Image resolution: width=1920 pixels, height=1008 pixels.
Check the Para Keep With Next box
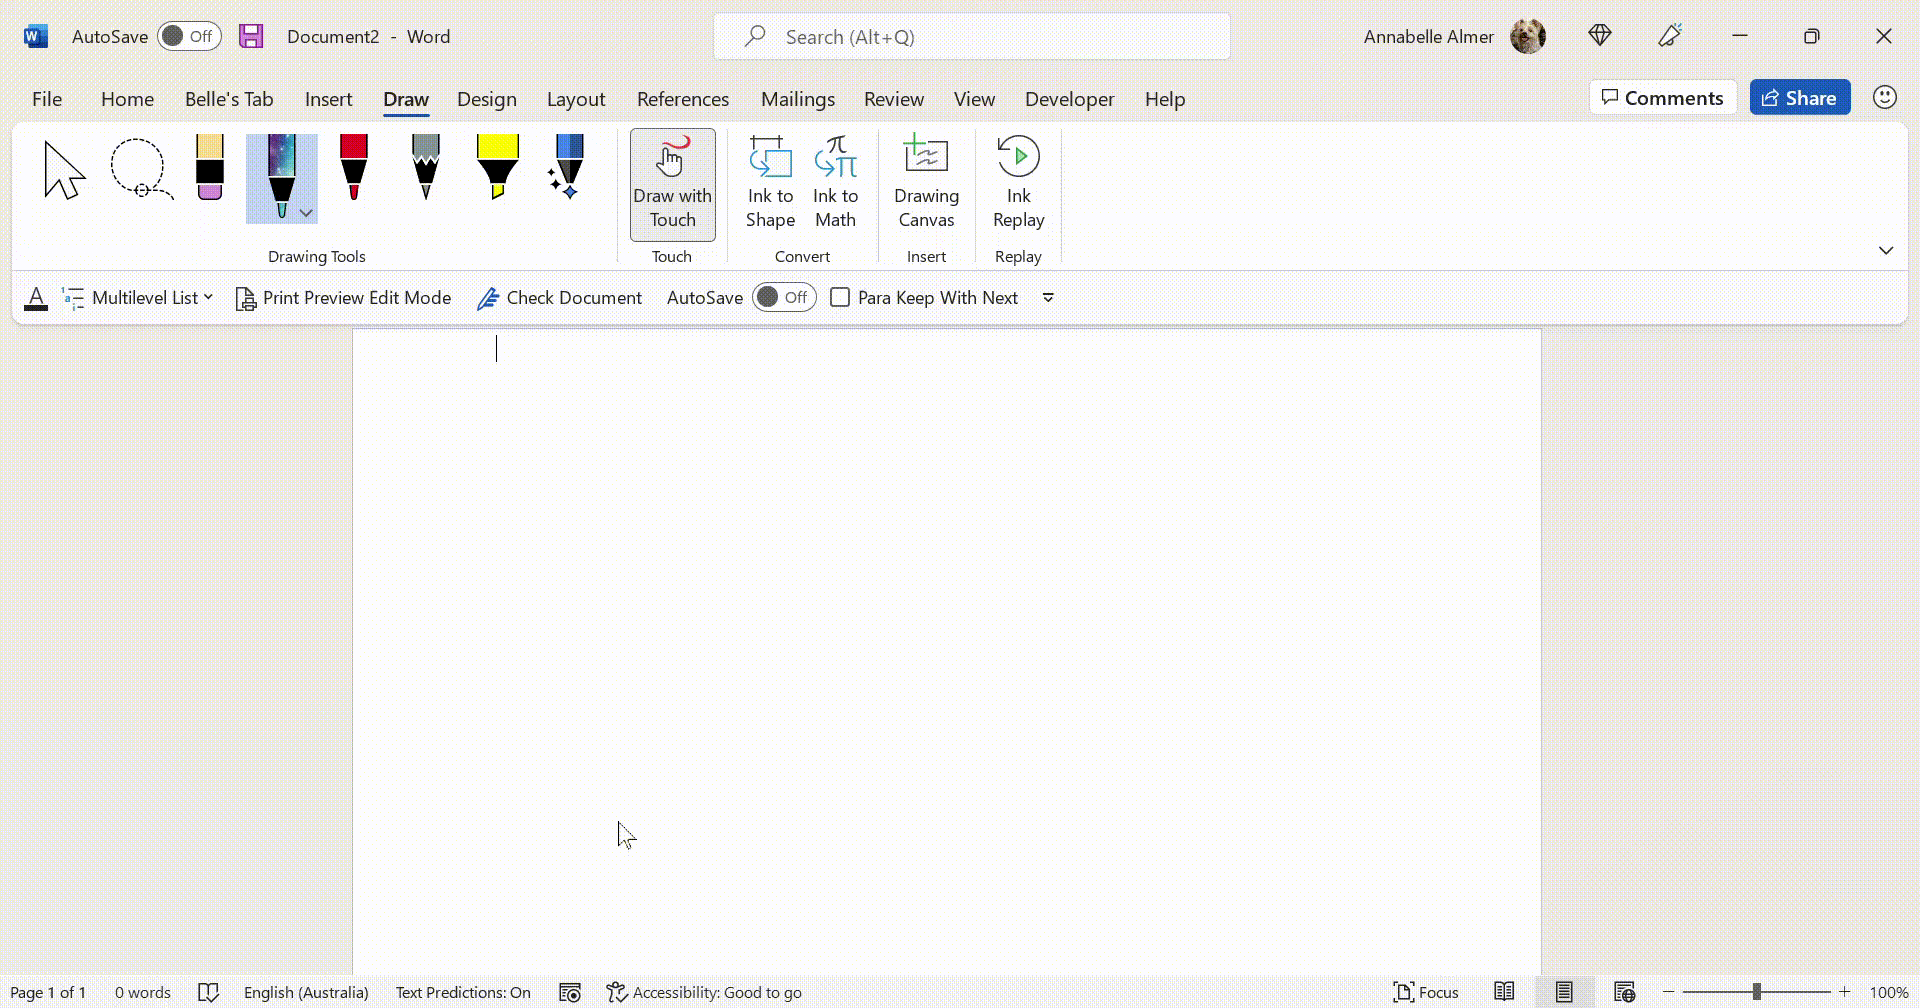pyautogui.click(x=840, y=297)
